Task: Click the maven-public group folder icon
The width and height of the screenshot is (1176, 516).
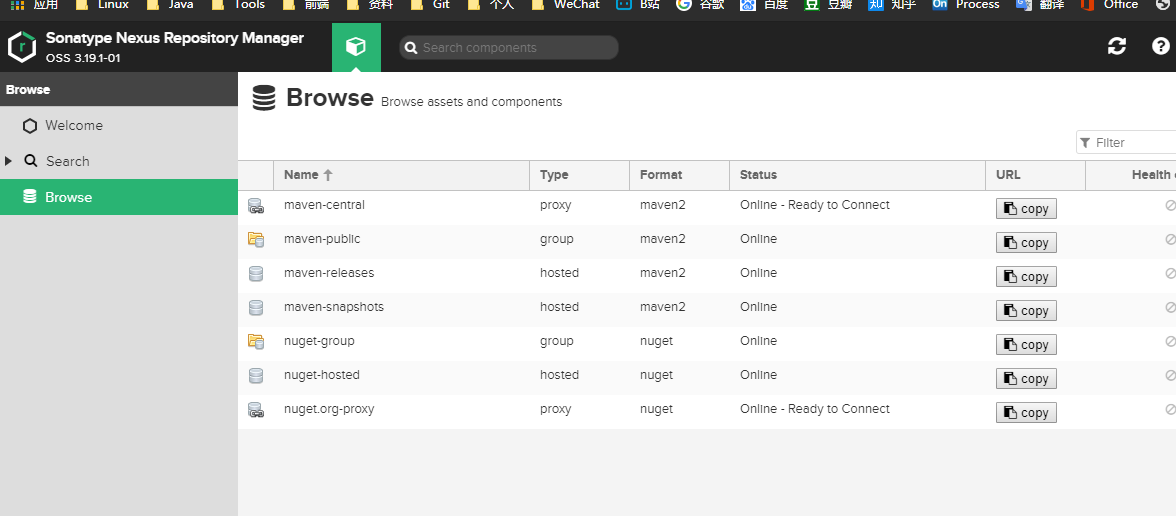Action: click(256, 239)
